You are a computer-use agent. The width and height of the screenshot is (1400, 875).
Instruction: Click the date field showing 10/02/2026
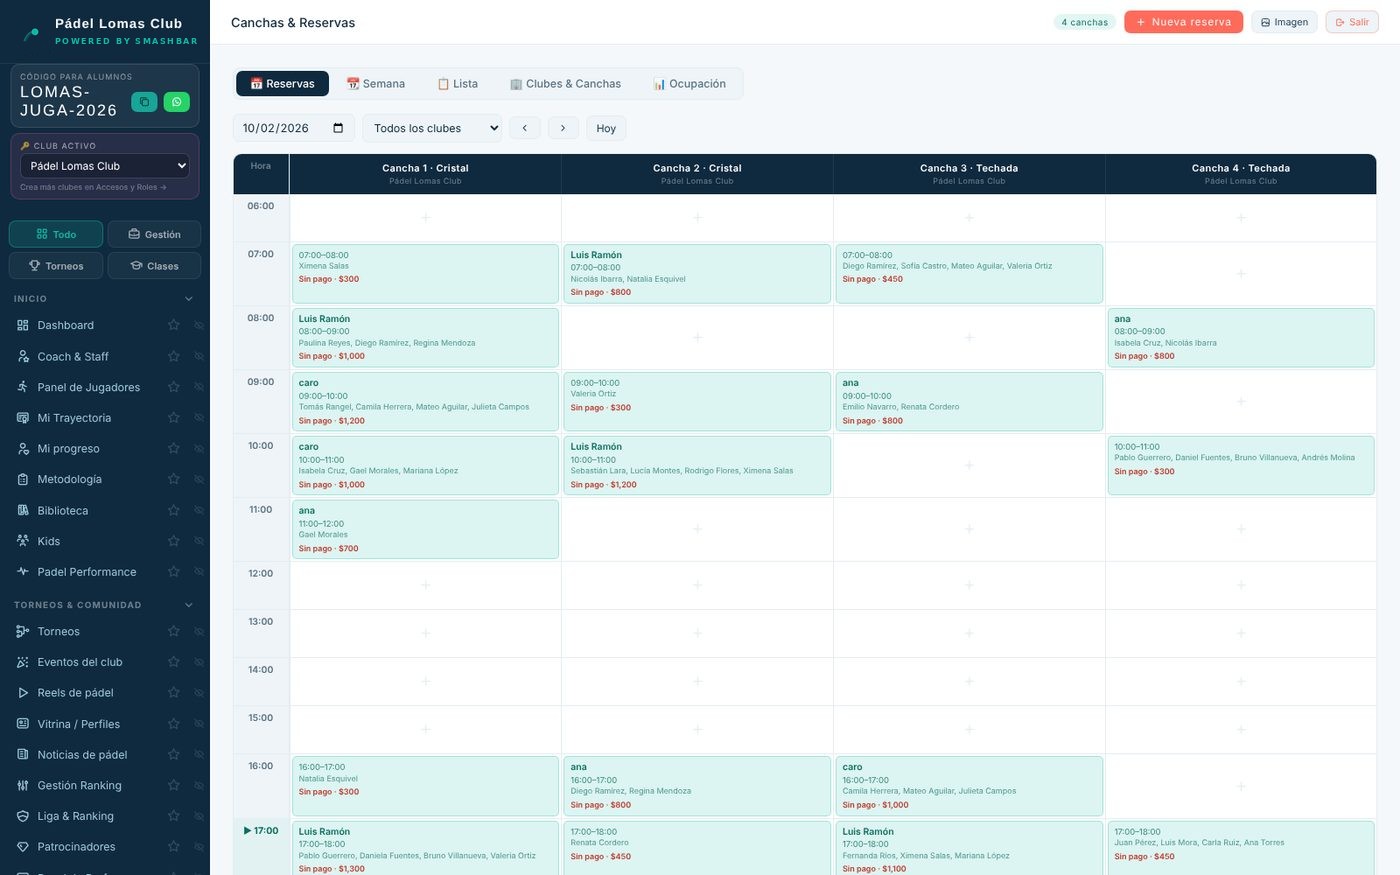click(x=293, y=128)
